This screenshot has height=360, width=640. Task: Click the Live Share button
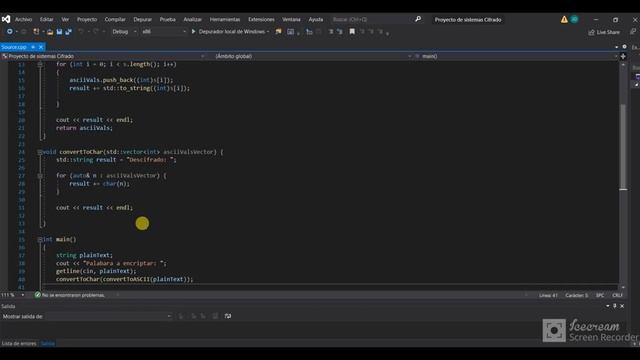604,32
